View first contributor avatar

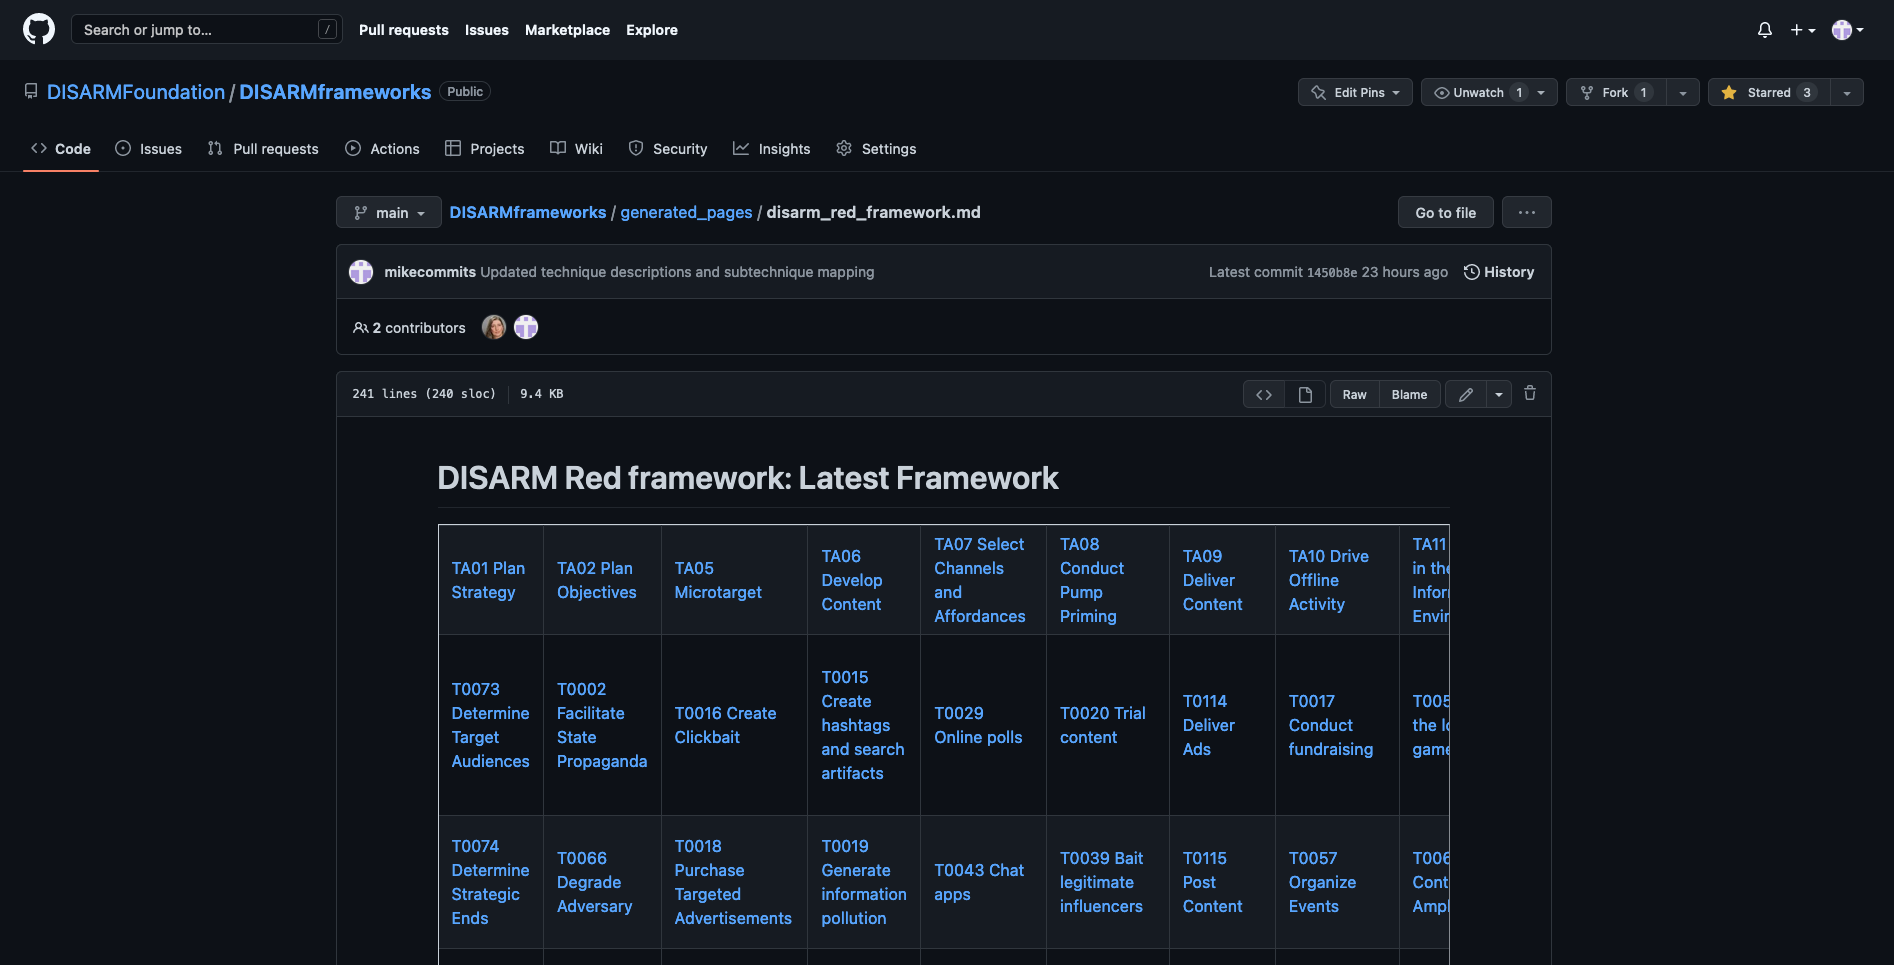[494, 327]
